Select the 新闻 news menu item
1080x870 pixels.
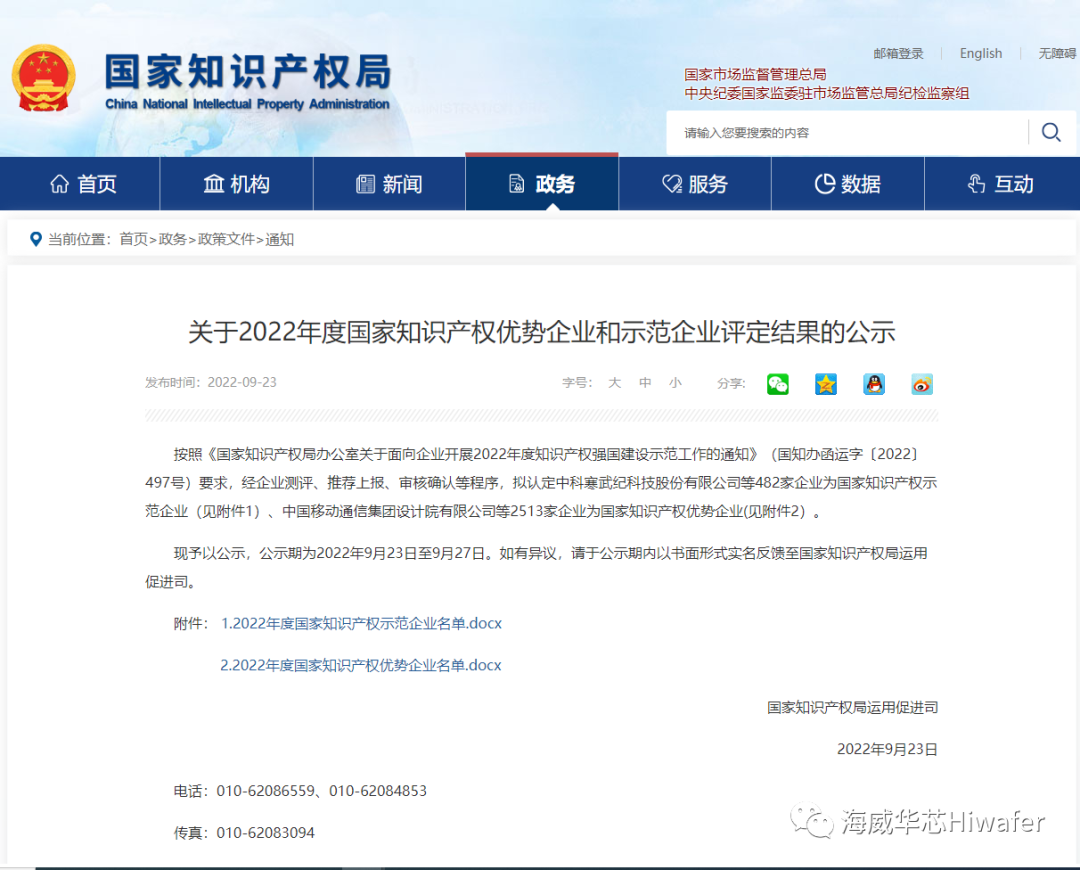[x=389, y=184]
